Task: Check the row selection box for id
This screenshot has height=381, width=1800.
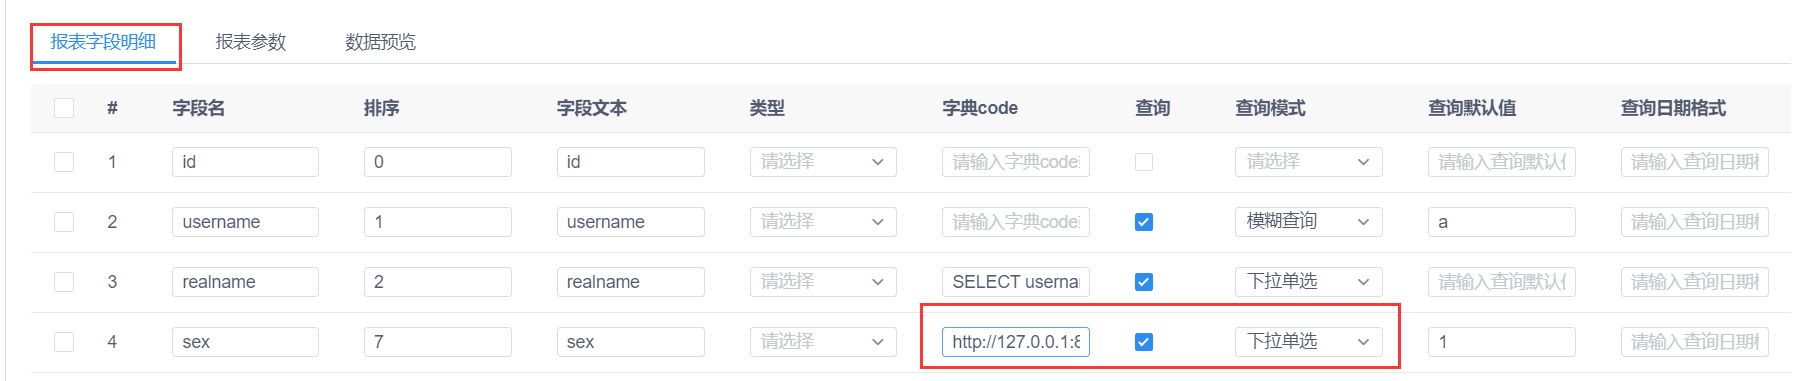Action: click(64, 162)
